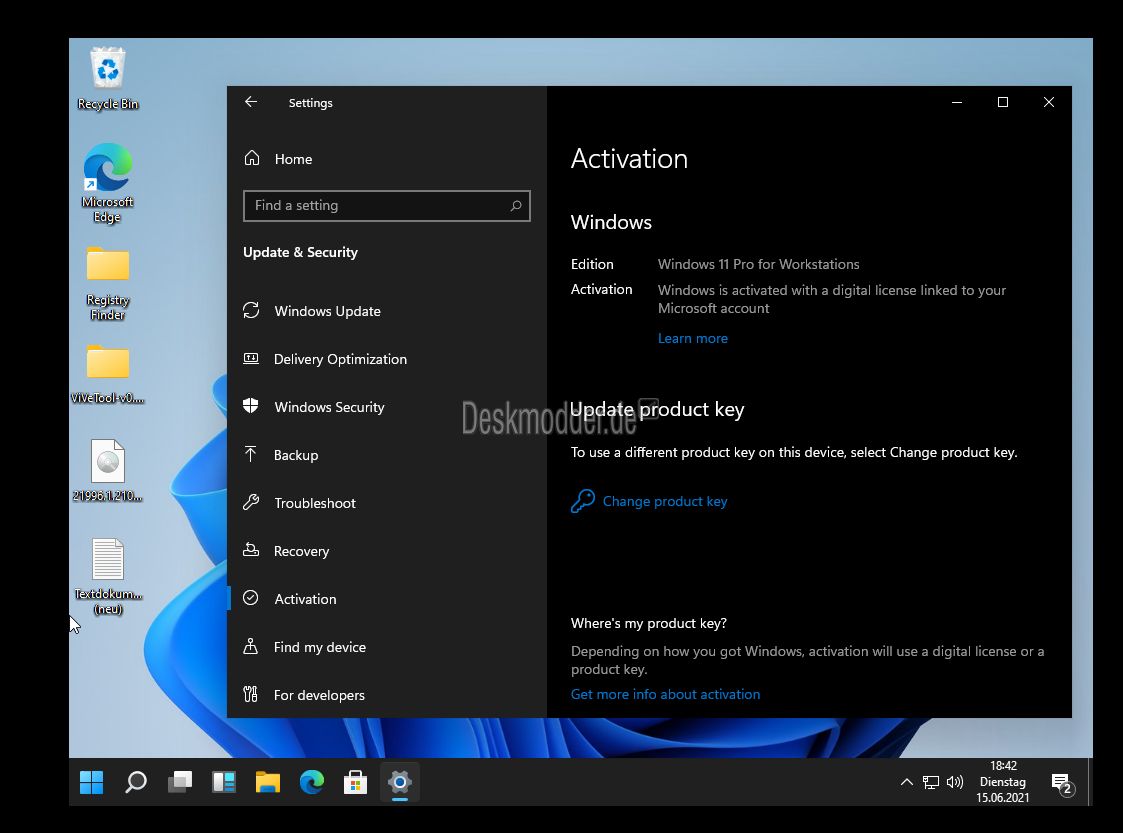Select Windows Security in the sidebar
This screenshot has height=833, width=1123.
pyautogui.click(x=387, y=407)
